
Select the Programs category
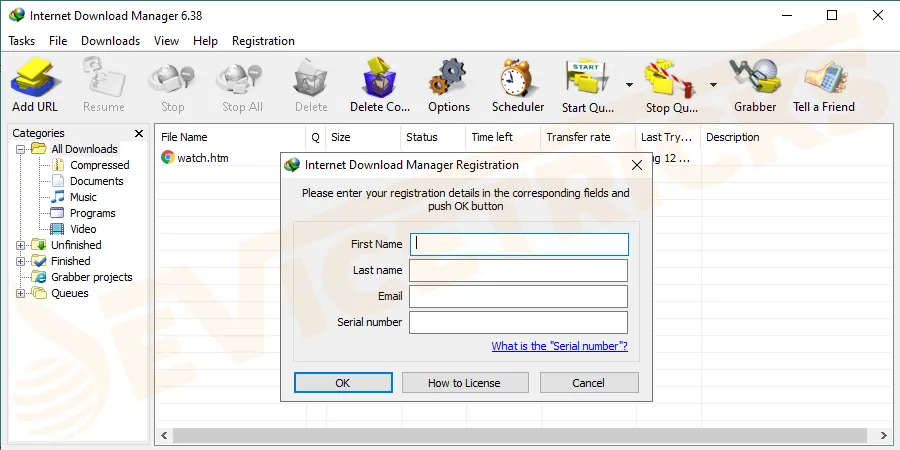(92, 214)
